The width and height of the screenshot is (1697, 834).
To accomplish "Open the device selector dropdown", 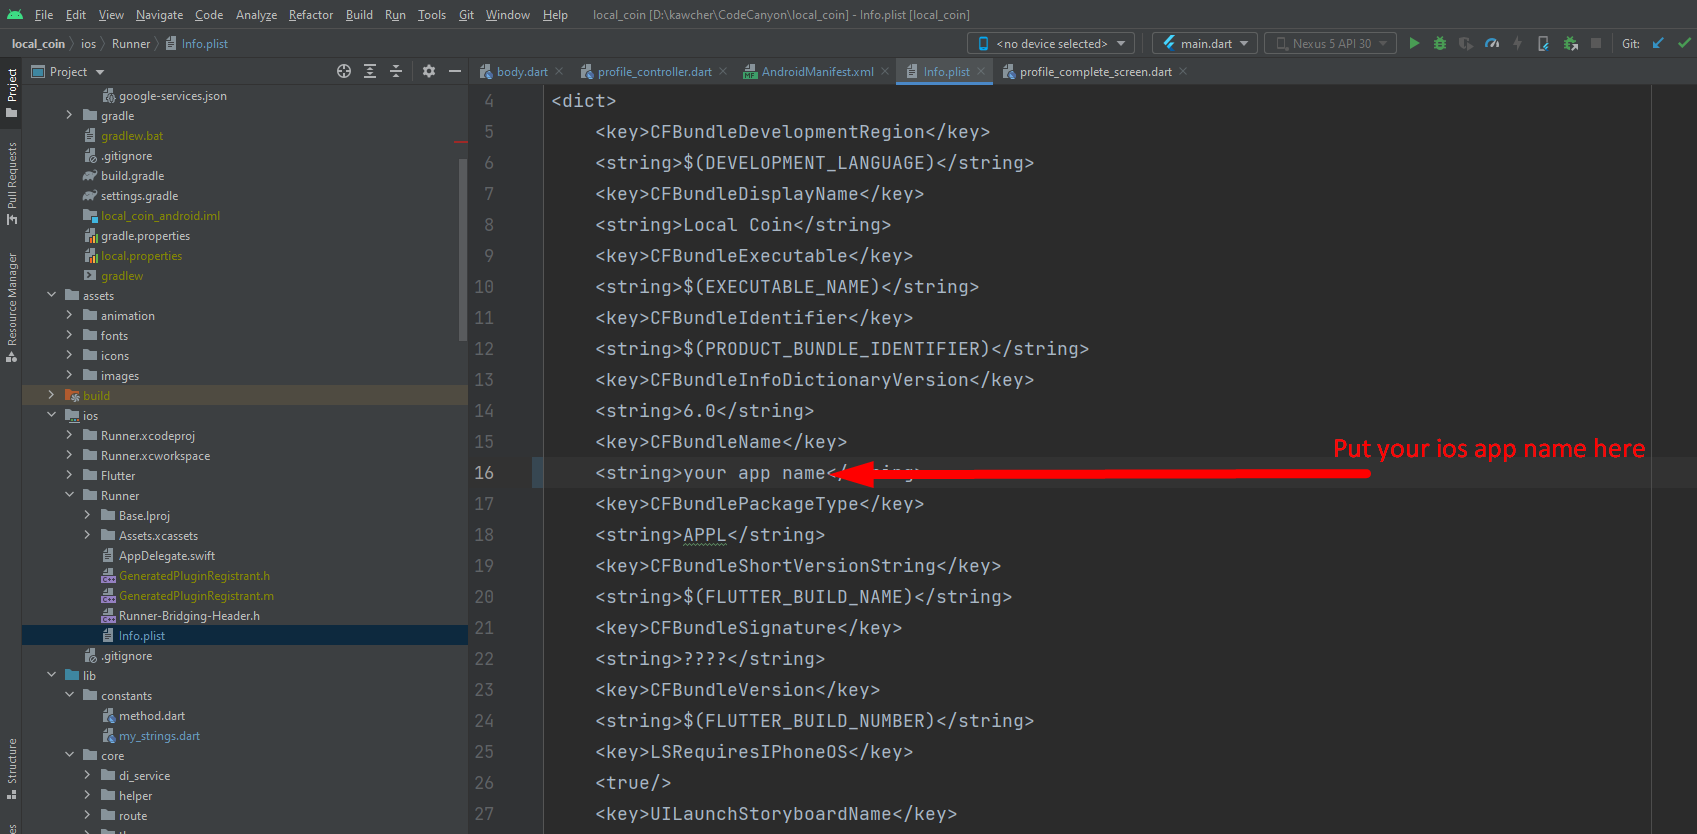I will pyautogui.click(x=1052, y=43).
